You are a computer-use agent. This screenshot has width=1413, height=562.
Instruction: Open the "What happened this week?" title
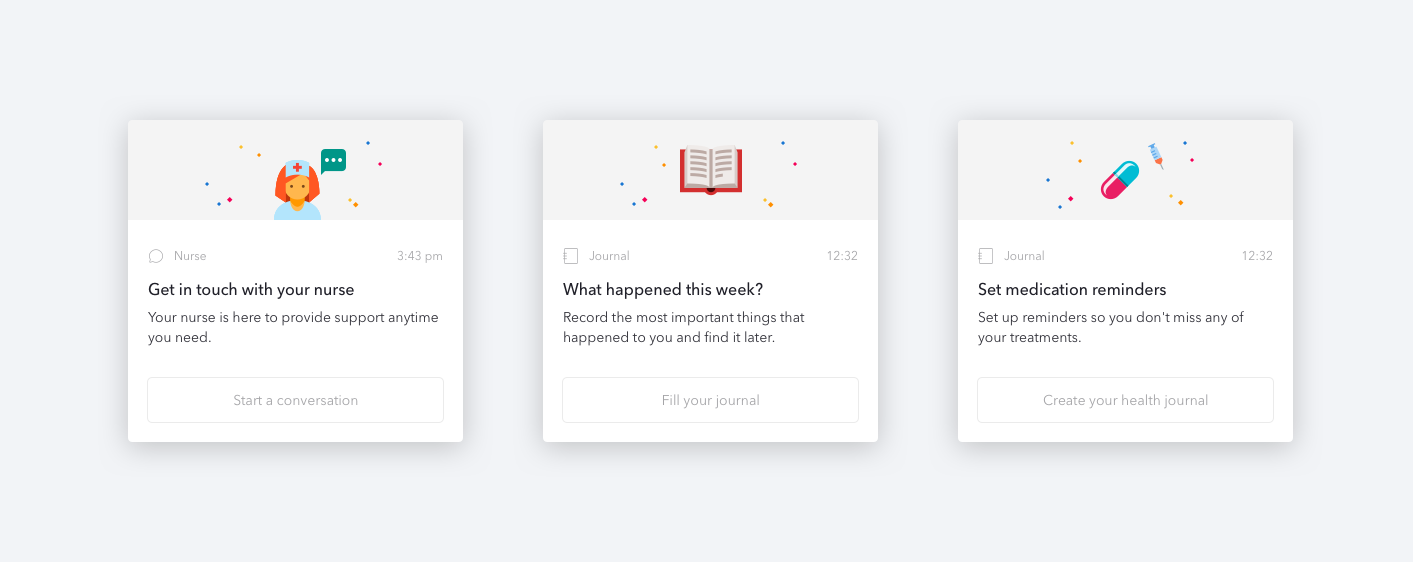(x=663, y=290)
